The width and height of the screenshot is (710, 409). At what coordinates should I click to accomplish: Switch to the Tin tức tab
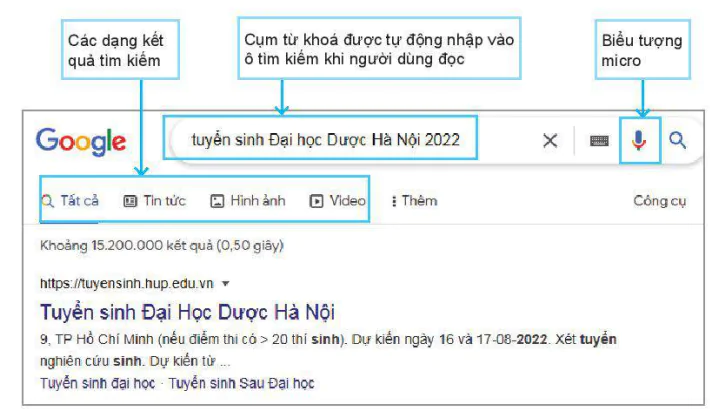(155, 201)
